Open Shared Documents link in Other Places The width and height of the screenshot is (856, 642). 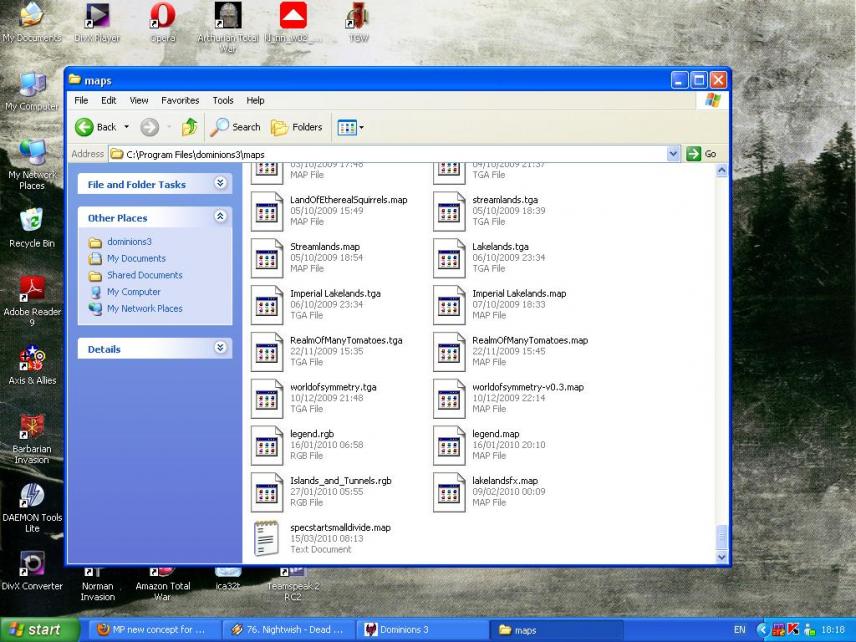[x=144, y=275]
